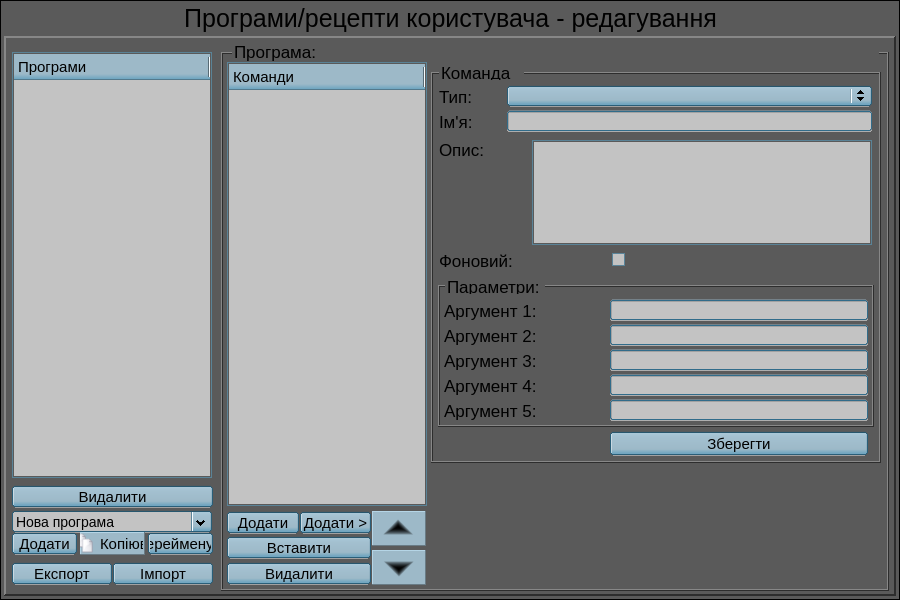
Task: Expand the Нова програма combo box arrow
Action: coord(201,522)
